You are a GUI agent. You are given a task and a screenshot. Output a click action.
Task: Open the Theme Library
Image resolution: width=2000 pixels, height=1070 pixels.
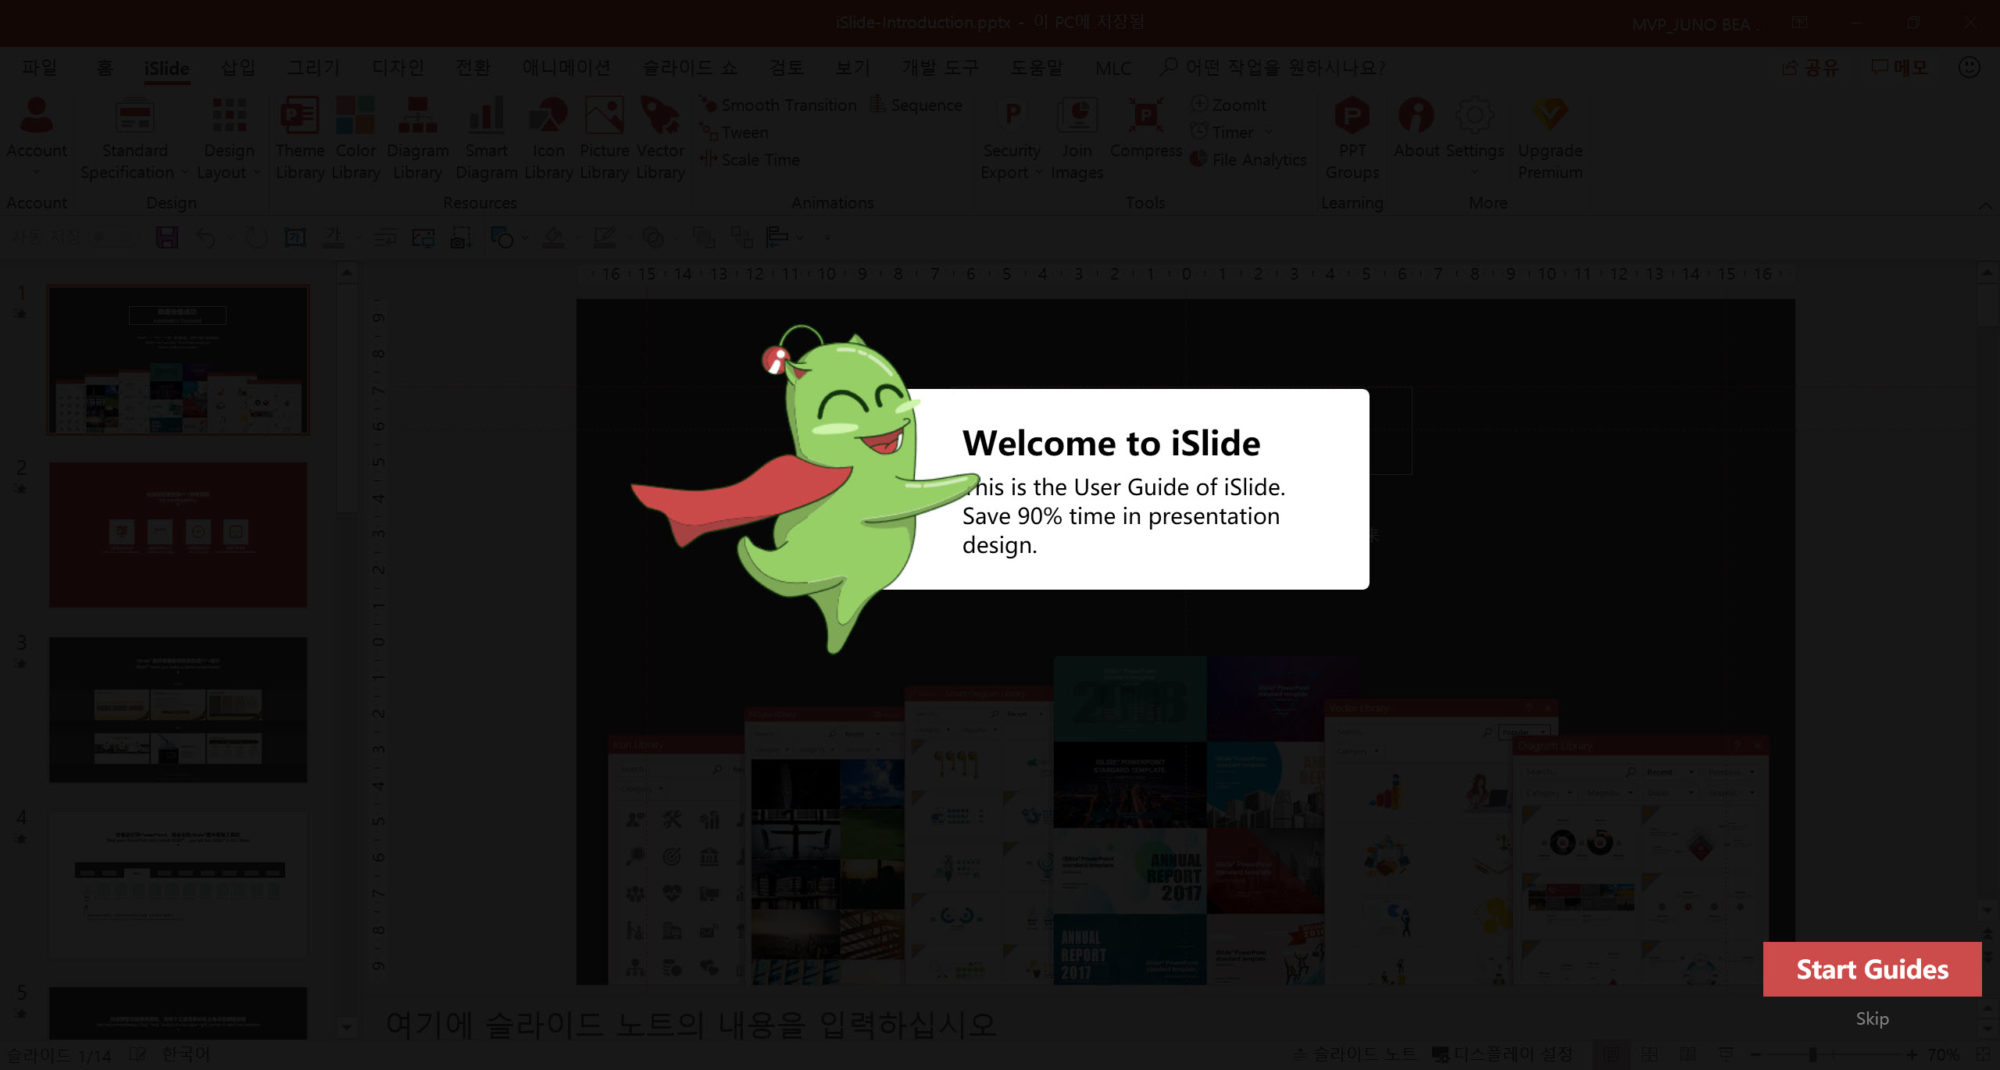click(x=299, y=139)
